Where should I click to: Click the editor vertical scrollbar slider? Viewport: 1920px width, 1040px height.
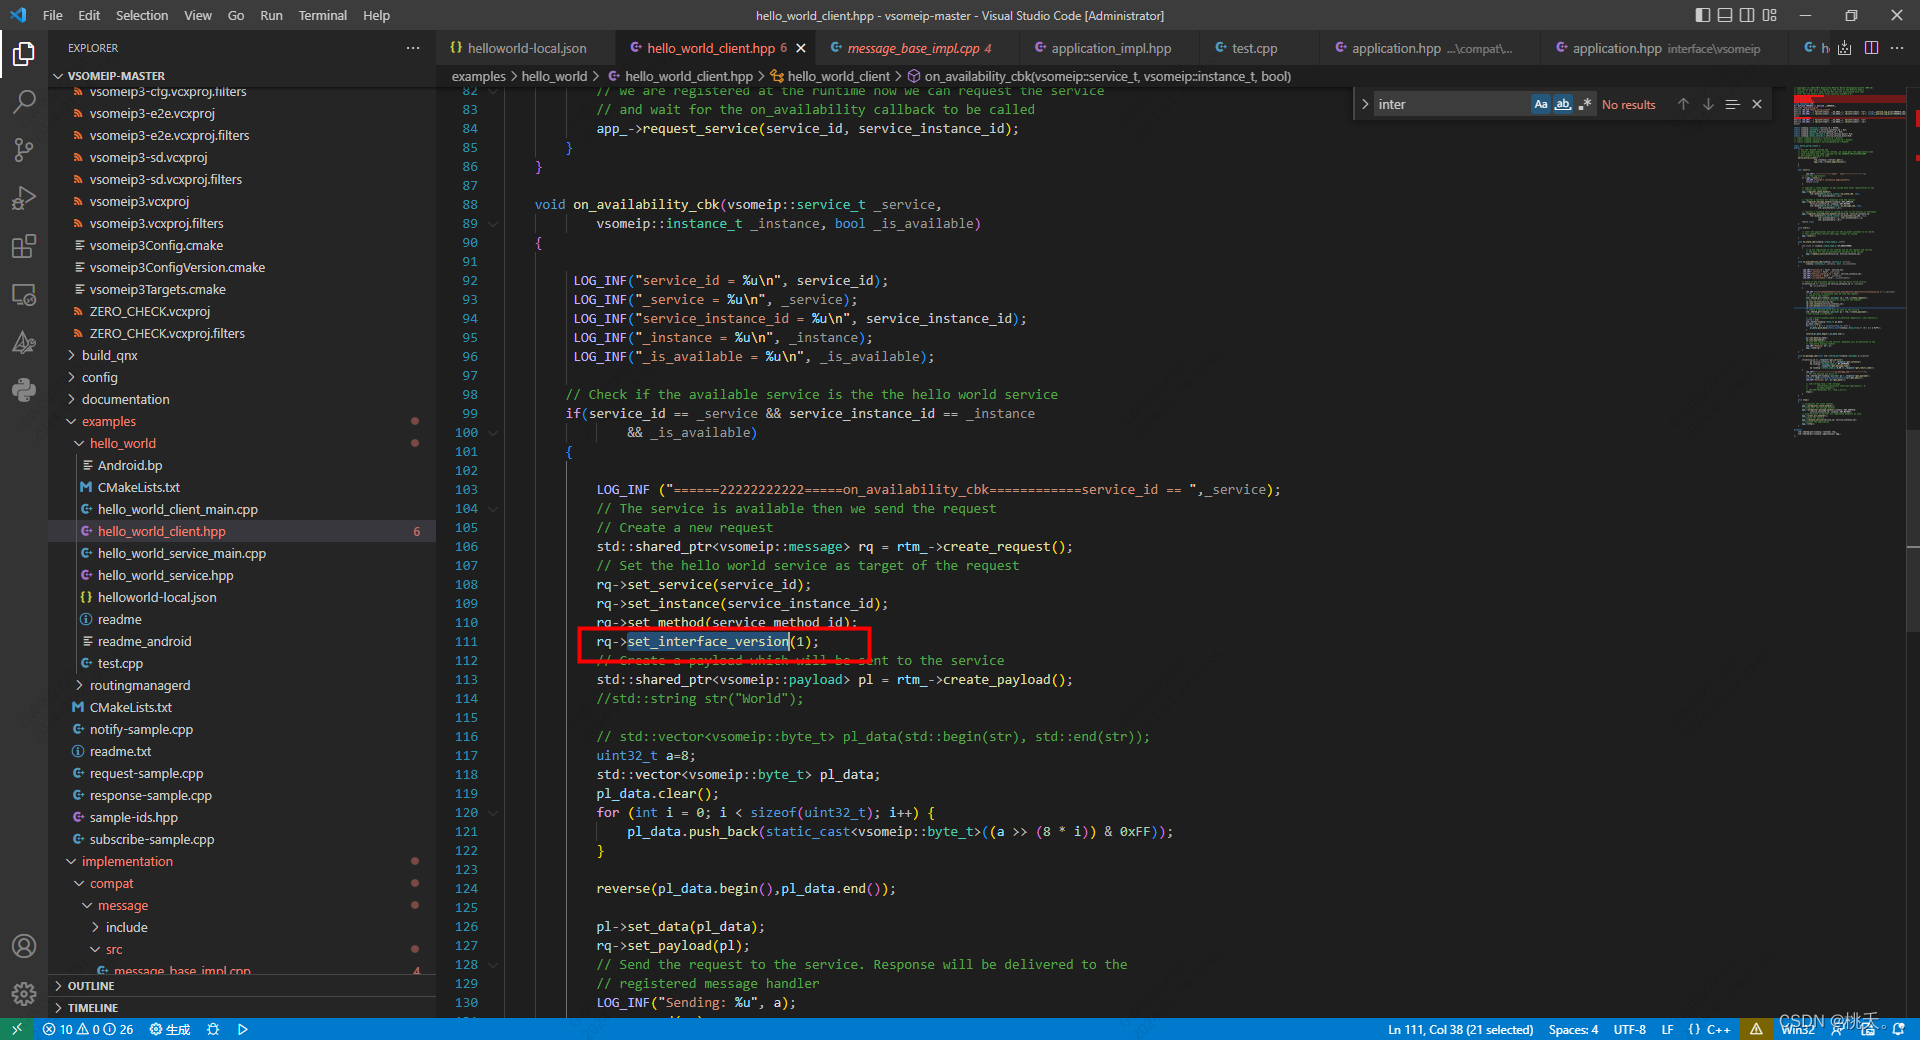click(1913, 531)
